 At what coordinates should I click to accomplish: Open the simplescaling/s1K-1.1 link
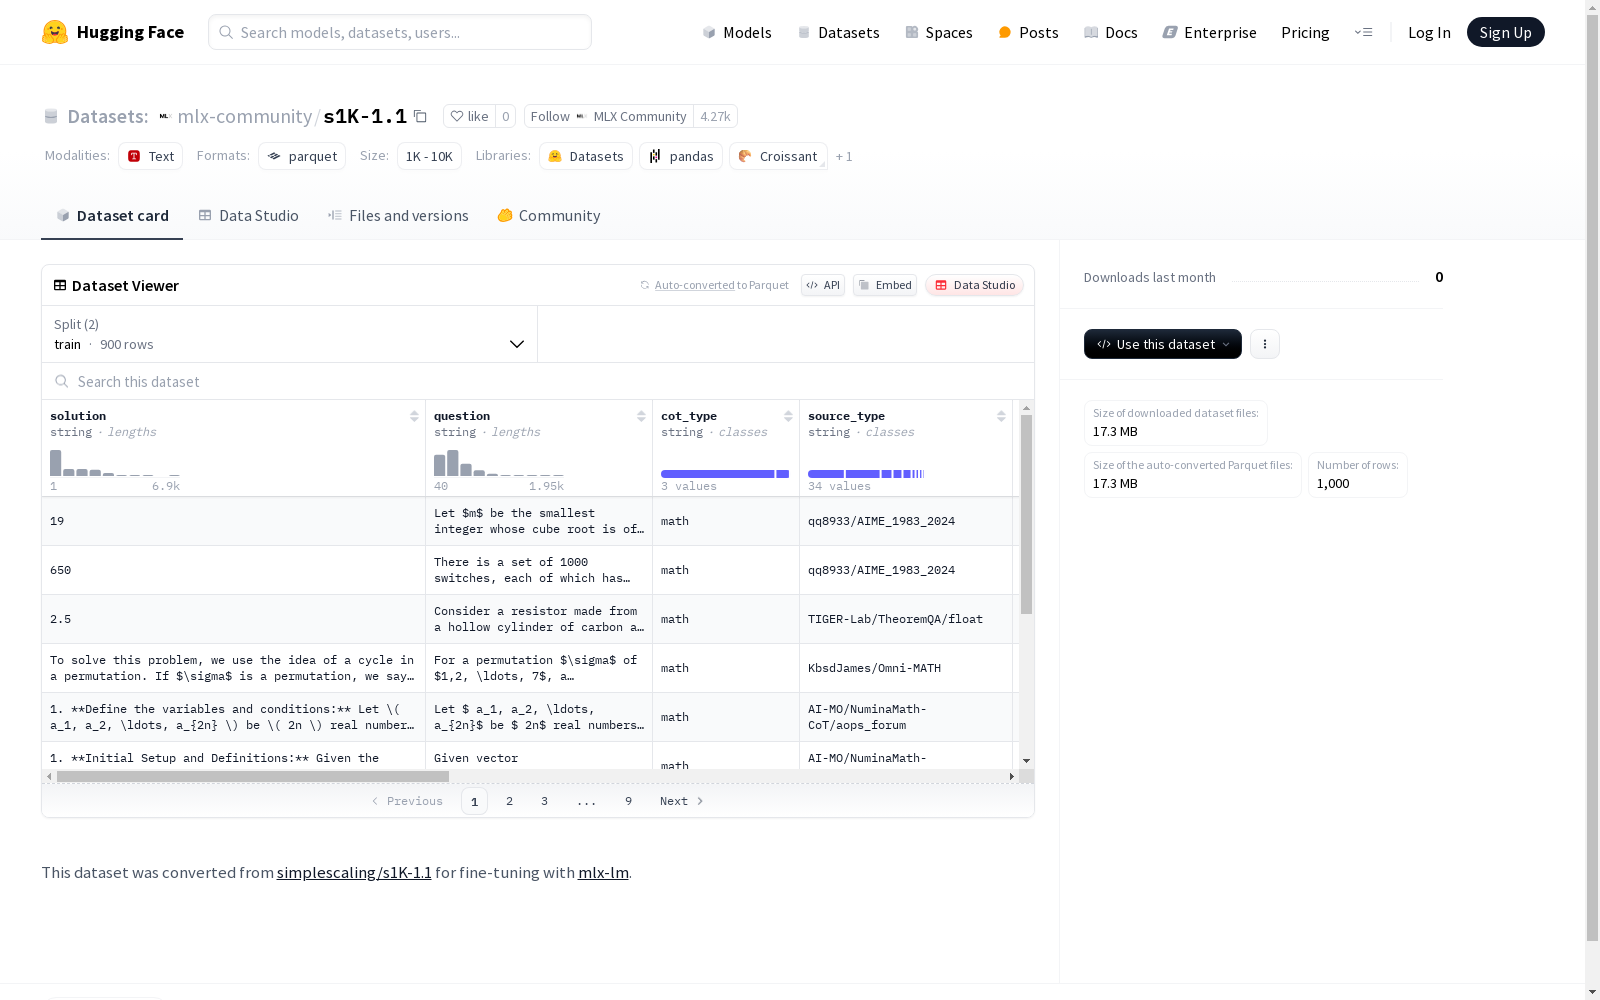click(354, 872)
